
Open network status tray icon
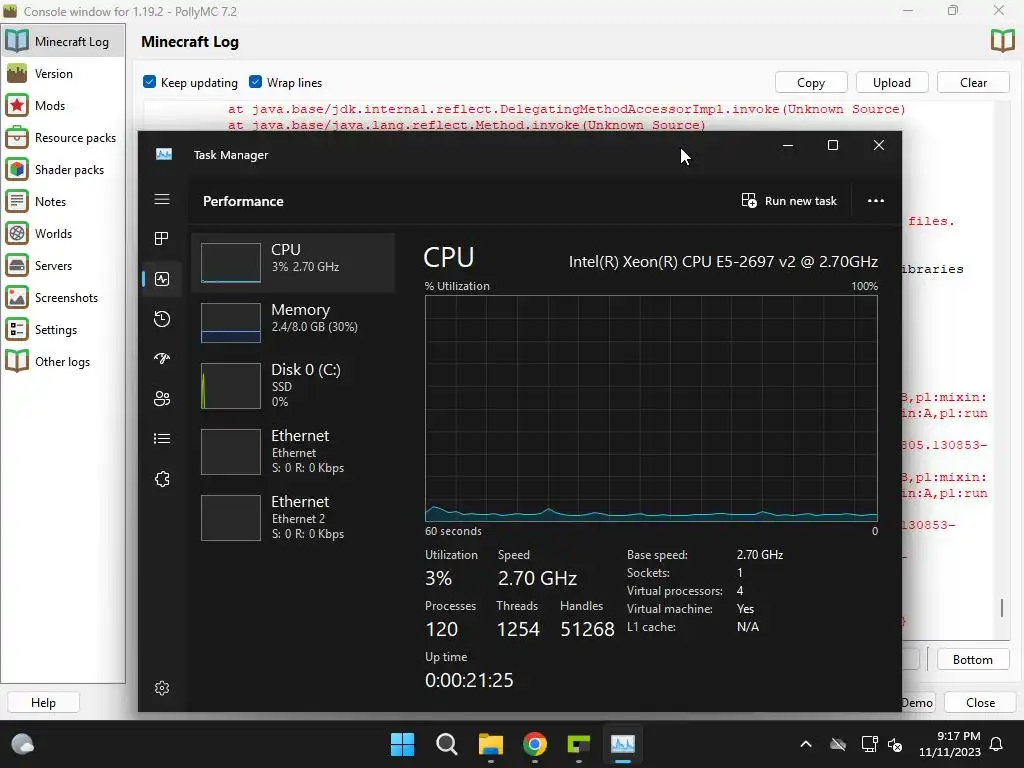point(869,744)
